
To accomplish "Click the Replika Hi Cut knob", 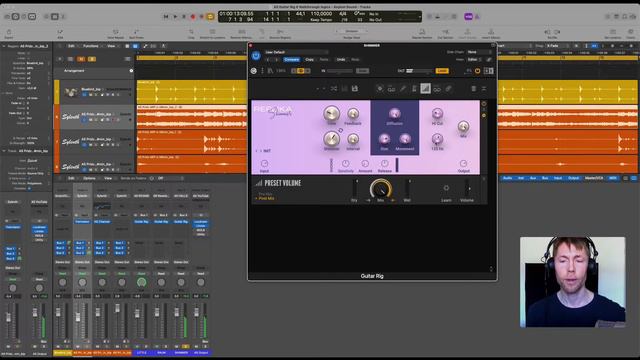I will point(437,113).
